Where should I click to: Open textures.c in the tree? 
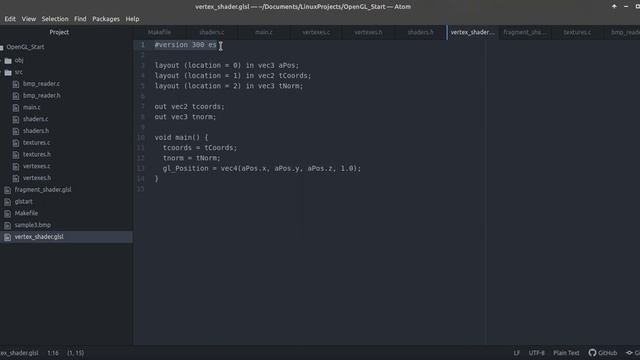(x=37, y=143)
